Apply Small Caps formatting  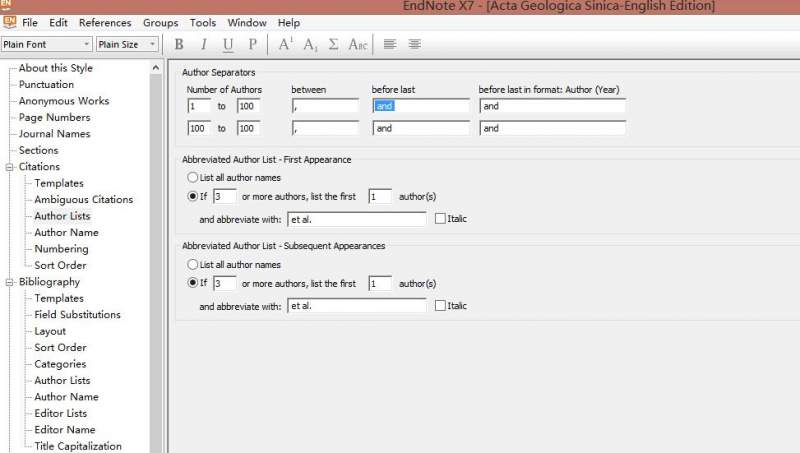pyautogui.click(x=358, y=44)
